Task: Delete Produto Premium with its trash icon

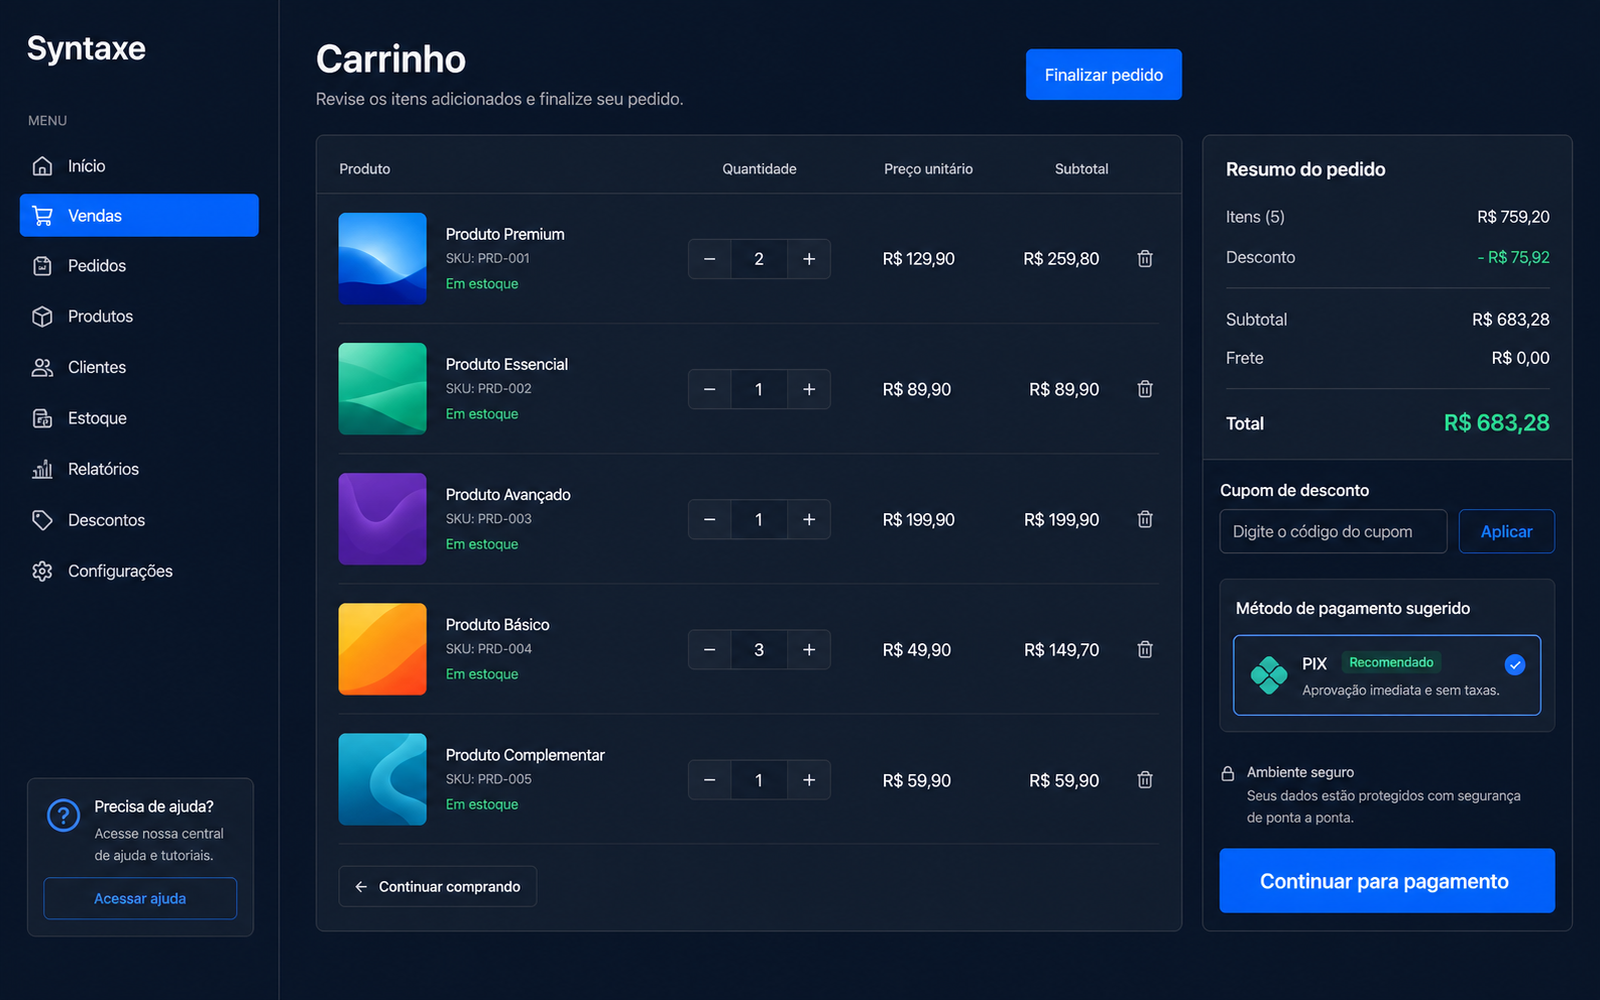Action: click(1145, 259)
